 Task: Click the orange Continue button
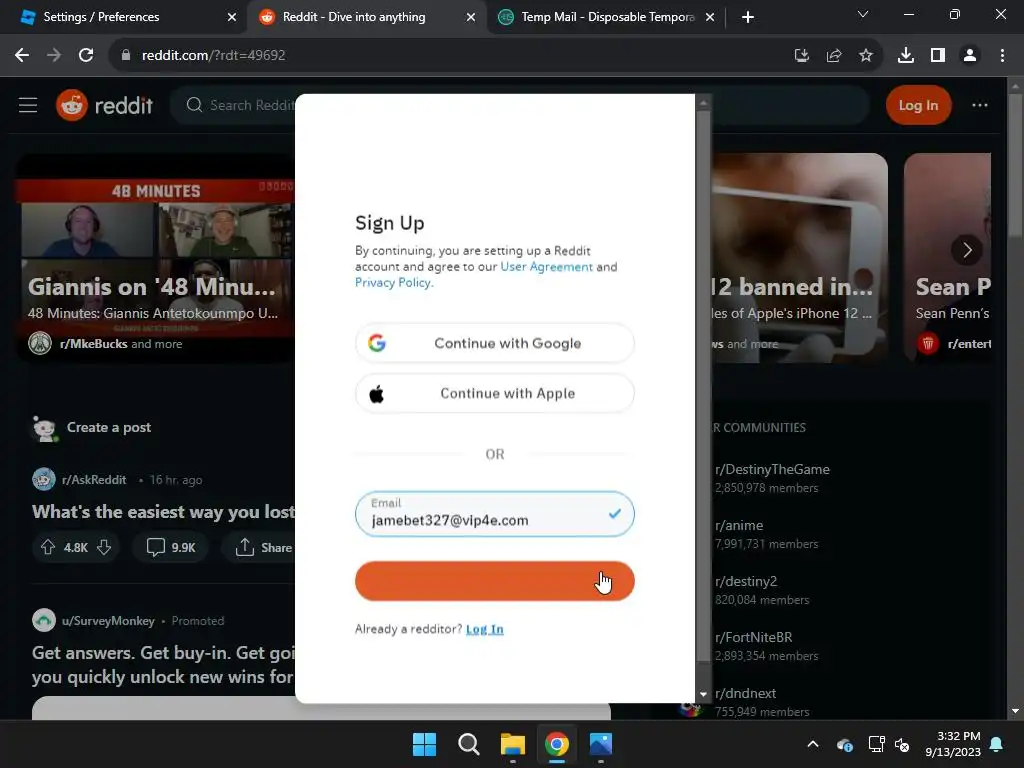[x=494, y=581]
